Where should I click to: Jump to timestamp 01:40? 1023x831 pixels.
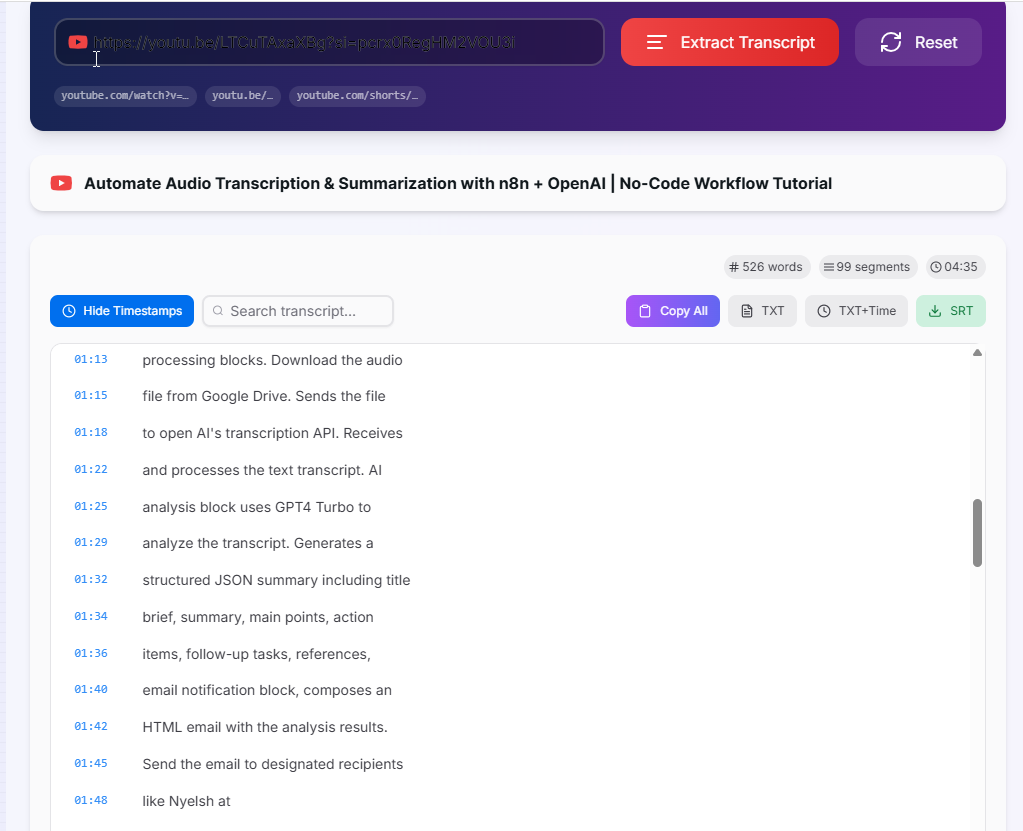coord(91,689)
